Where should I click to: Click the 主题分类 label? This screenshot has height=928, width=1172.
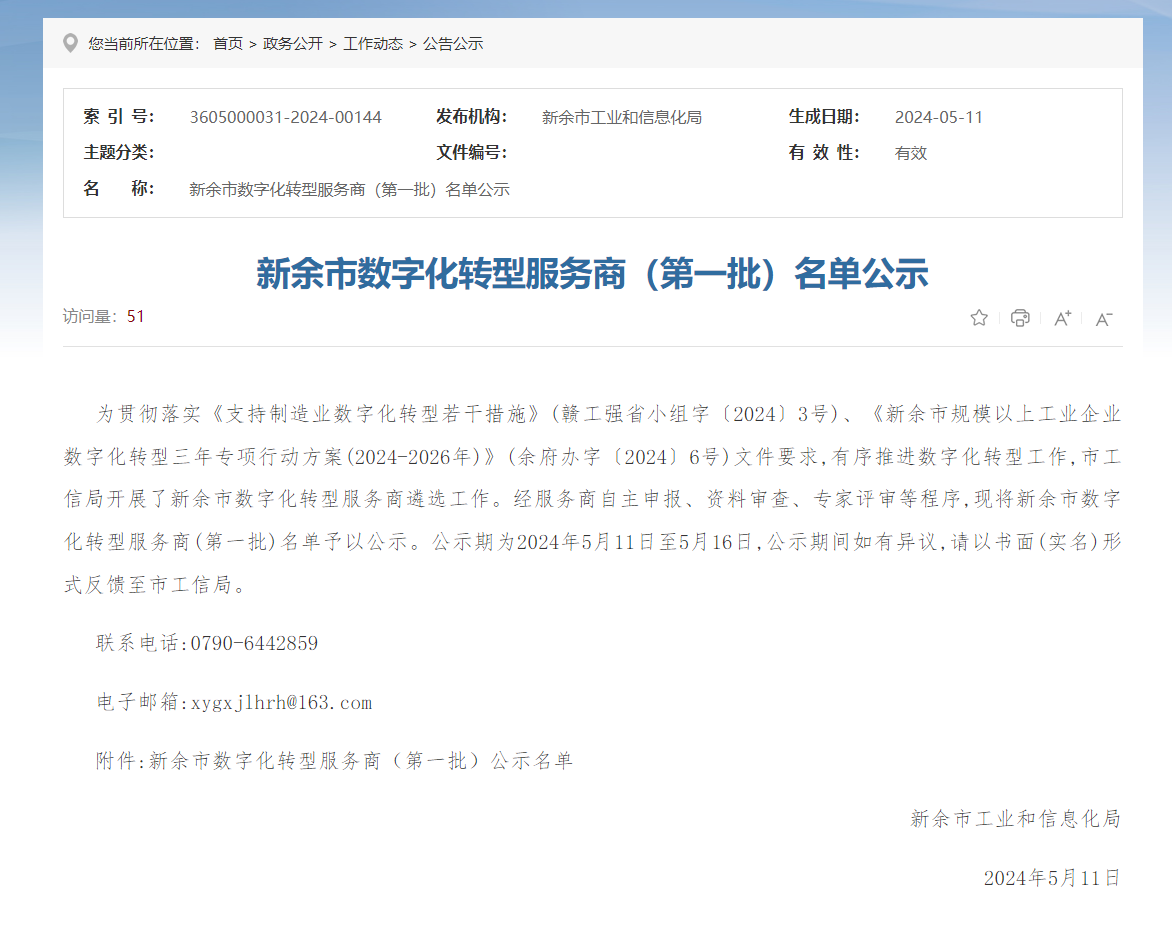[x=119, y=152]
